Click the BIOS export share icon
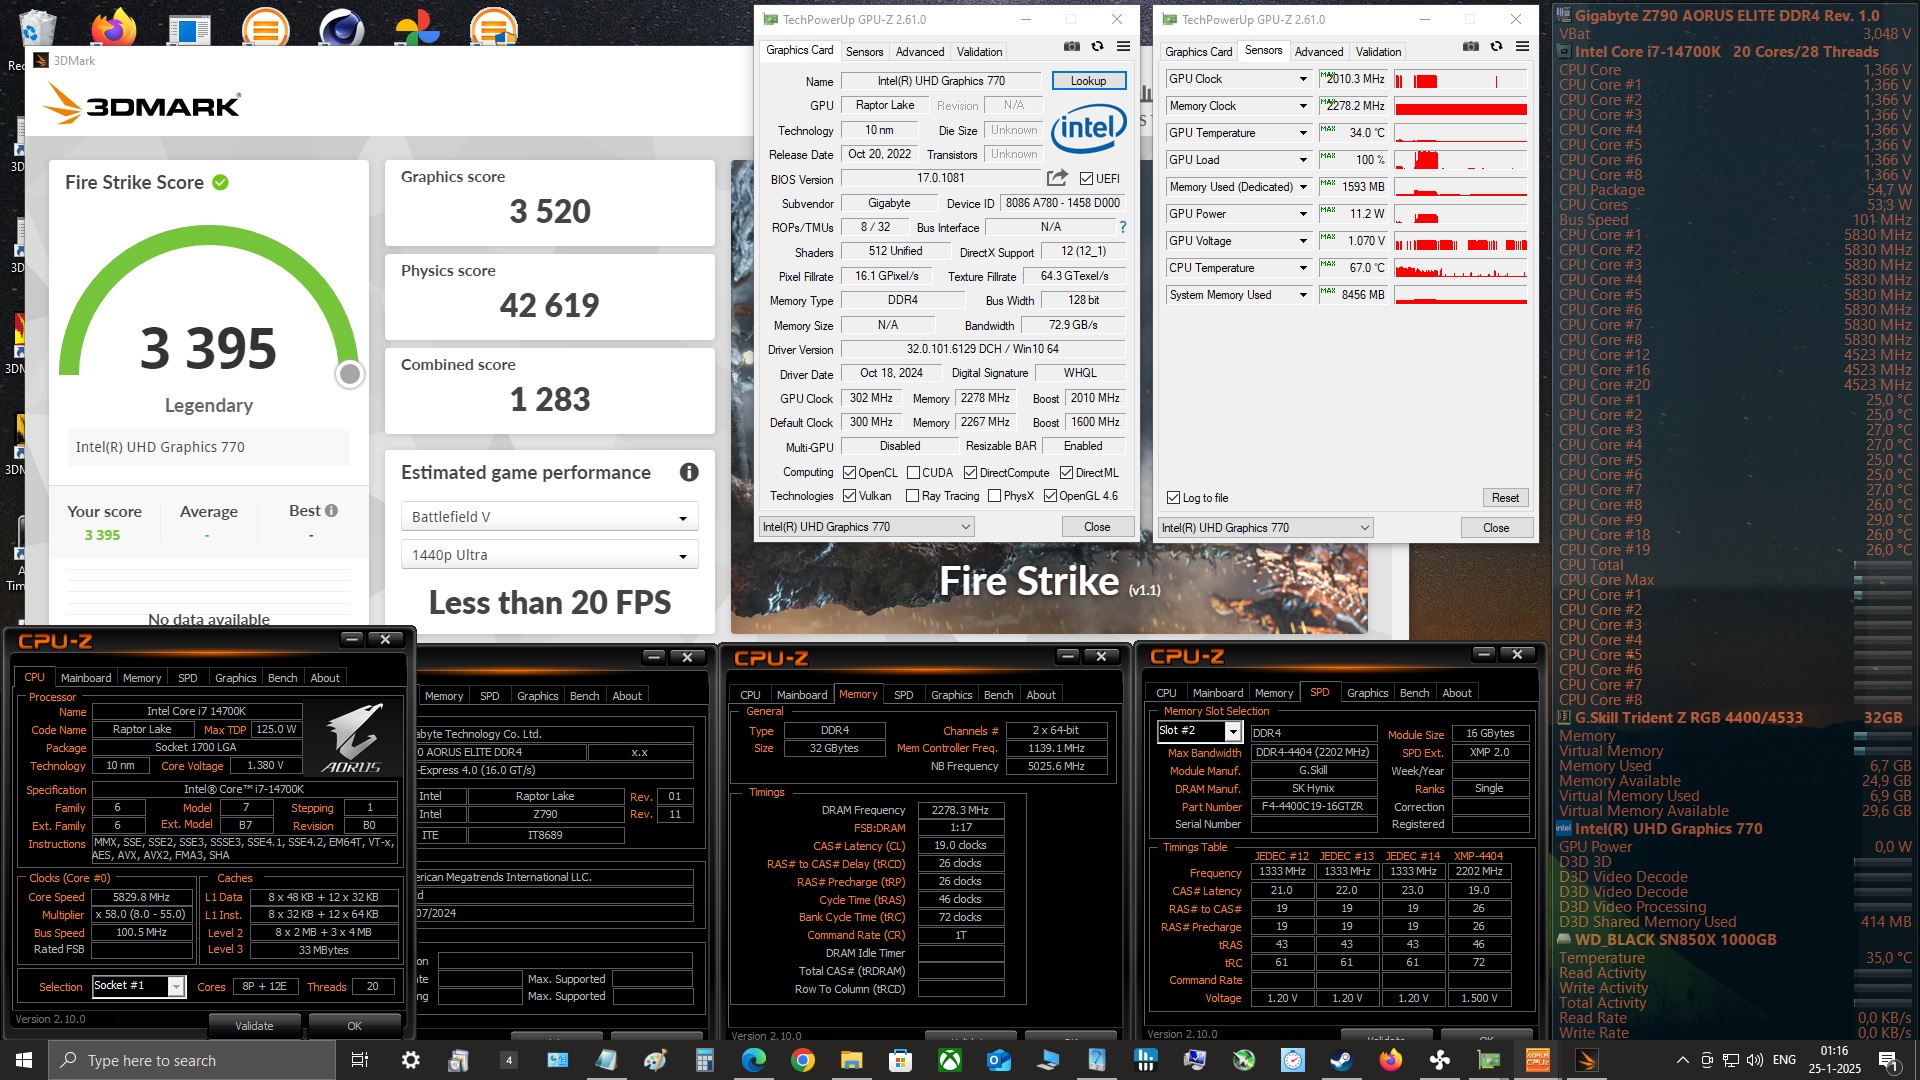The height and width of the screenshot is (1080, 1920). 1057,178
